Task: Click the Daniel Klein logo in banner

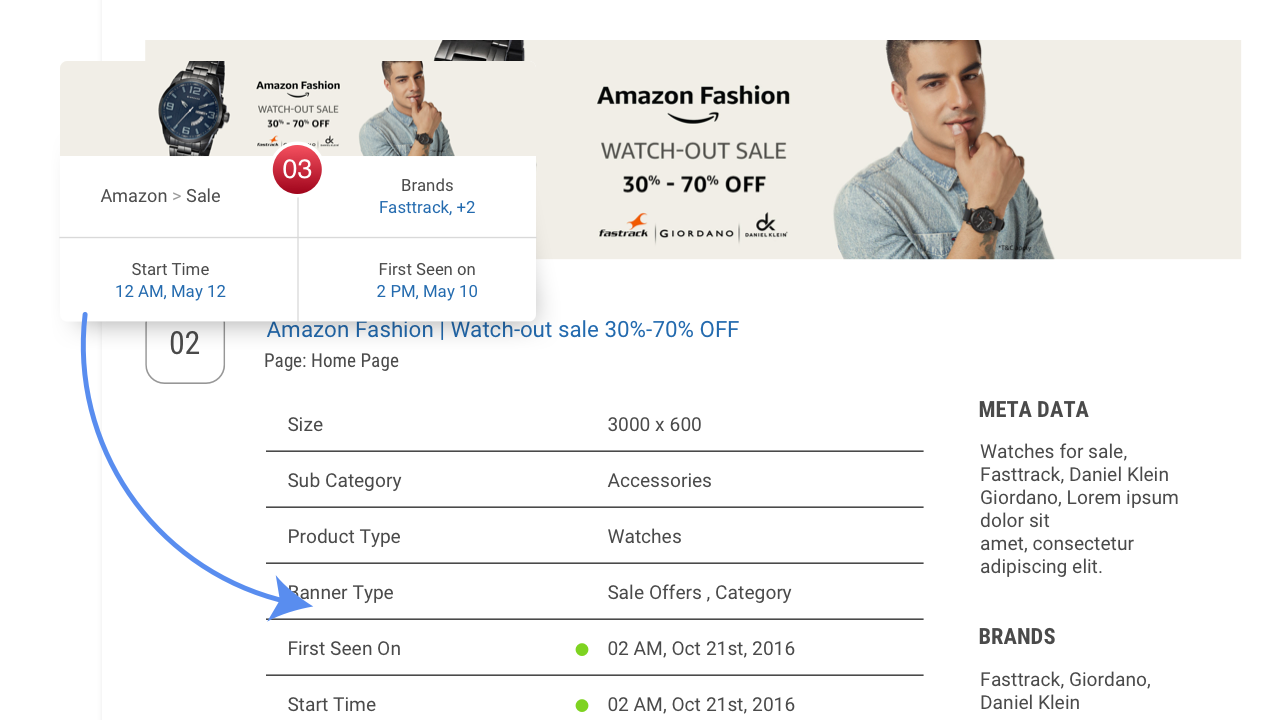Action: point(766,226)
